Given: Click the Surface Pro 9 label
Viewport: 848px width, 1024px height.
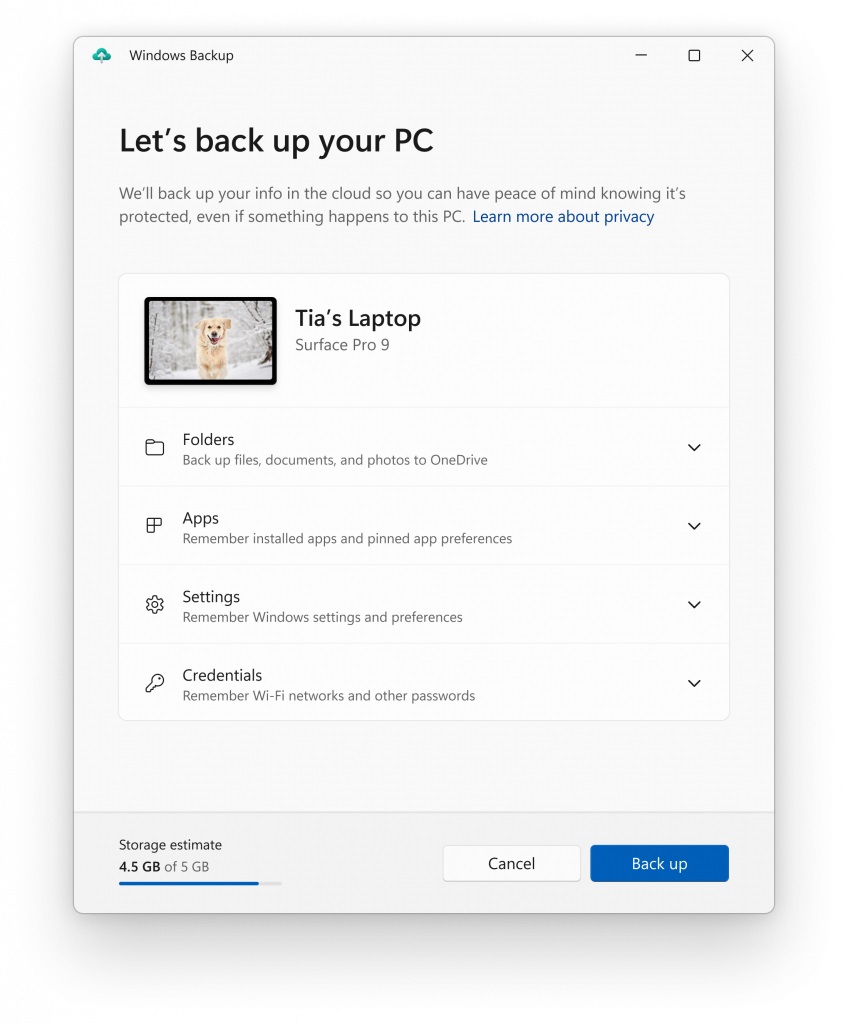Looking at the screenshot, I should point(341,347).
